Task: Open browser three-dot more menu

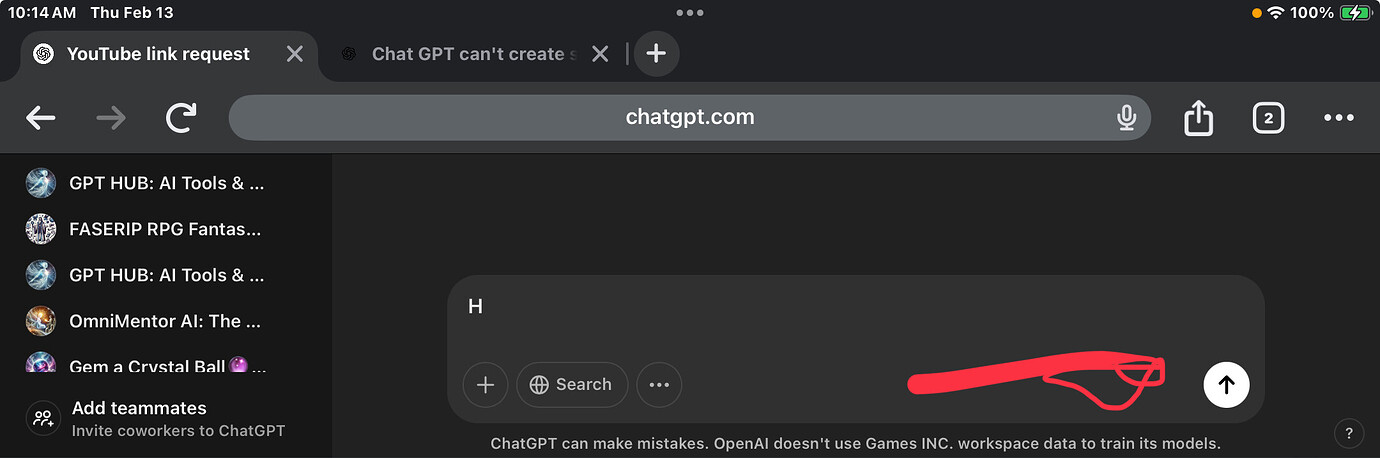Action: pos(1338,118)
